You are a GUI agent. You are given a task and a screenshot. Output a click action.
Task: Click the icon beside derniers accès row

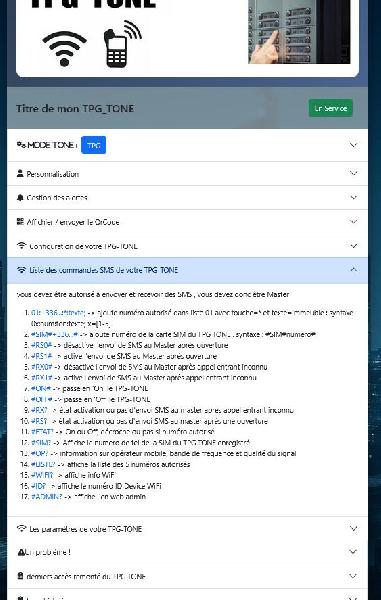coord(20,576)
